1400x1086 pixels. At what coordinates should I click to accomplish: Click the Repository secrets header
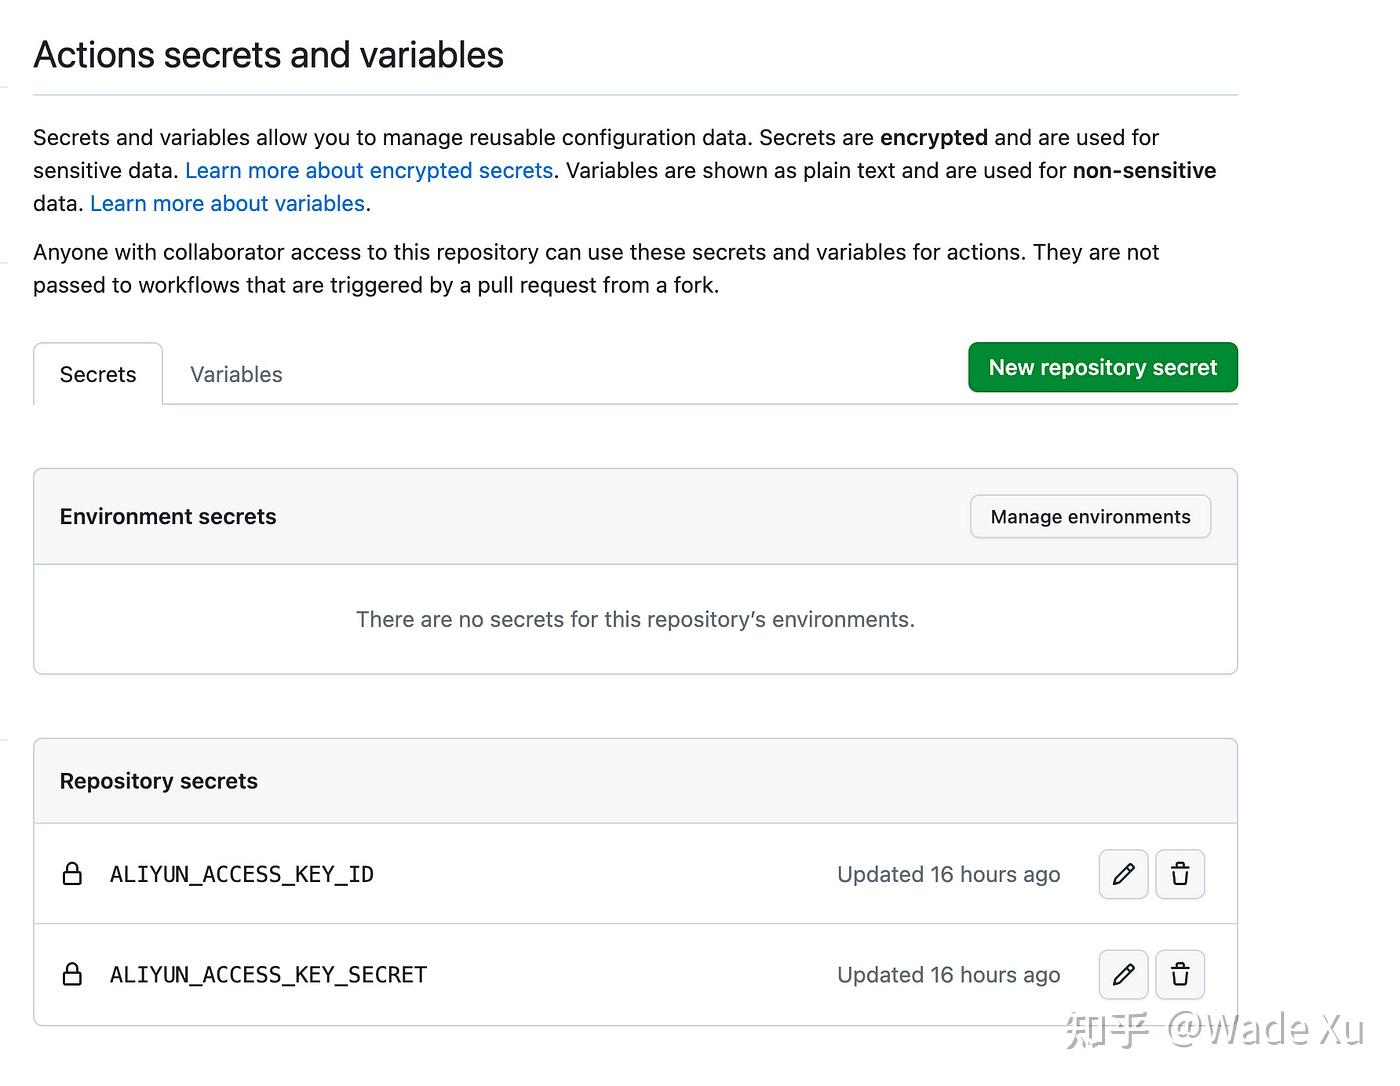pyautogui.click(x=158, y=781)
